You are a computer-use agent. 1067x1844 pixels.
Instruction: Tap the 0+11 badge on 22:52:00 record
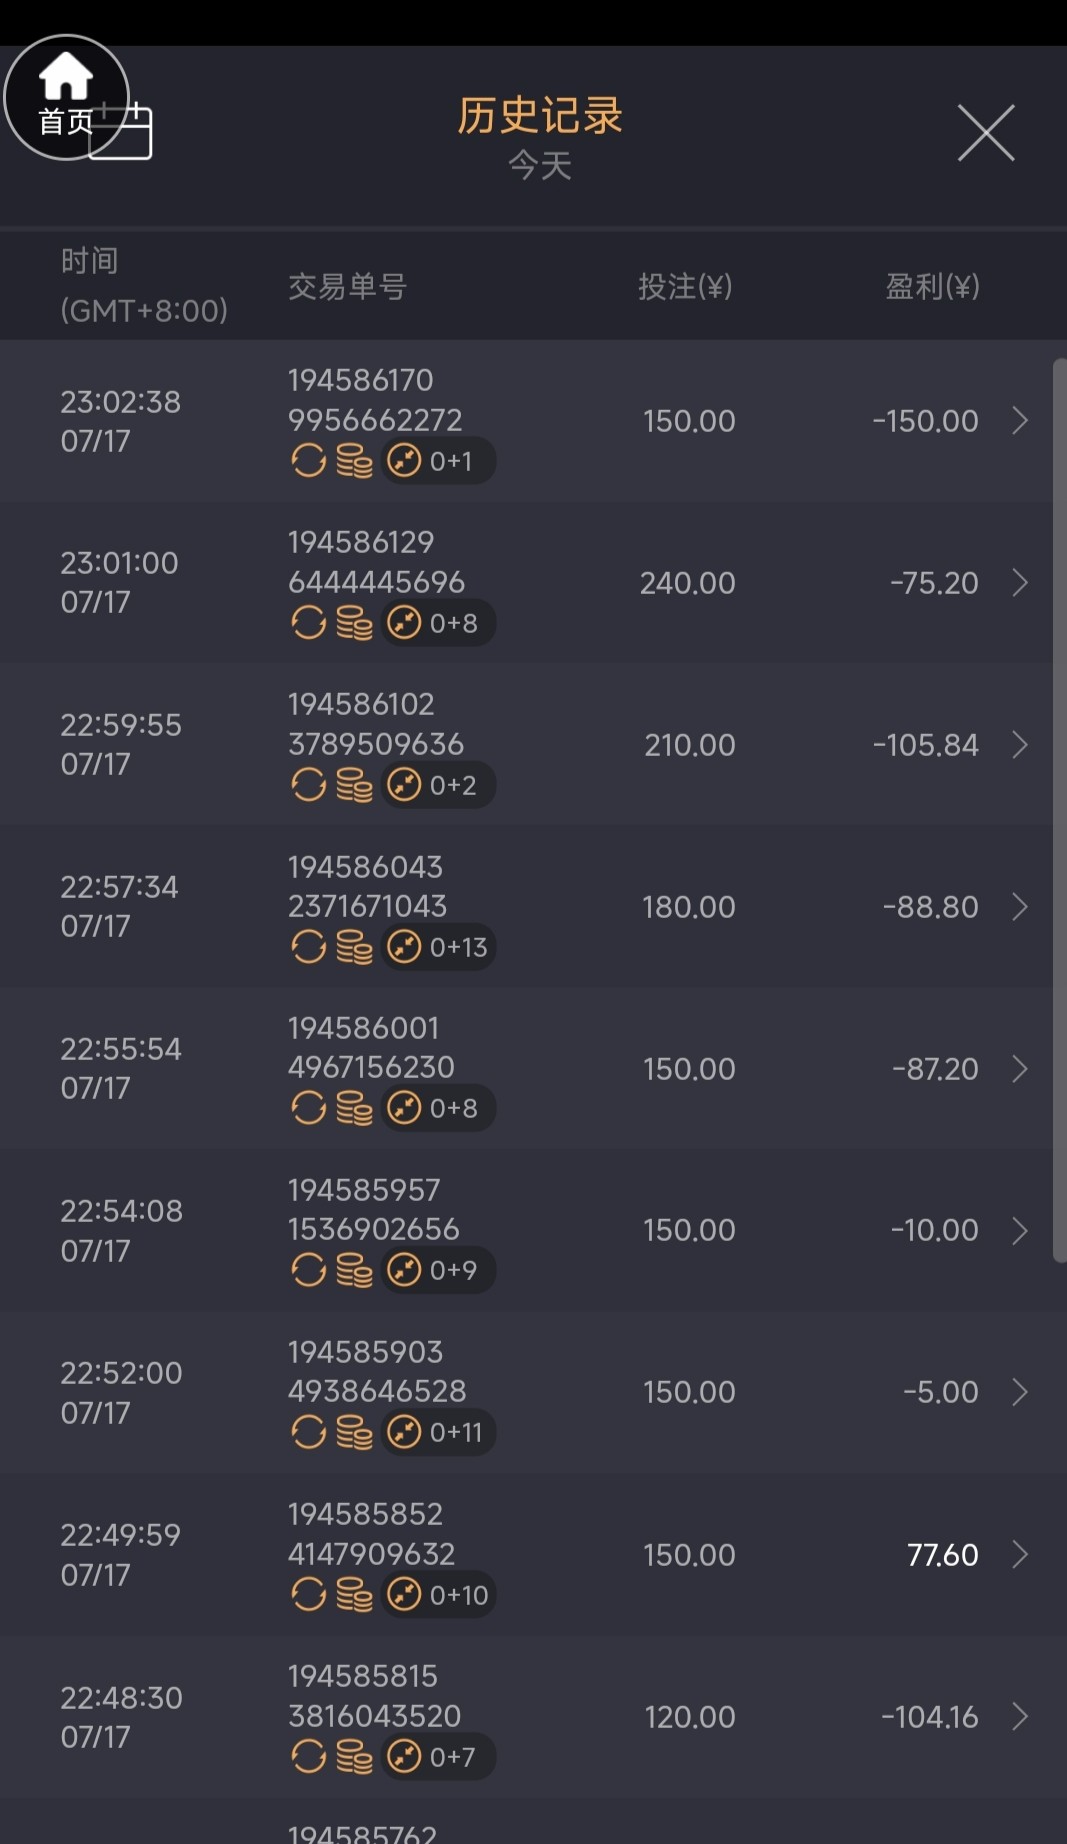(440, 1432)
